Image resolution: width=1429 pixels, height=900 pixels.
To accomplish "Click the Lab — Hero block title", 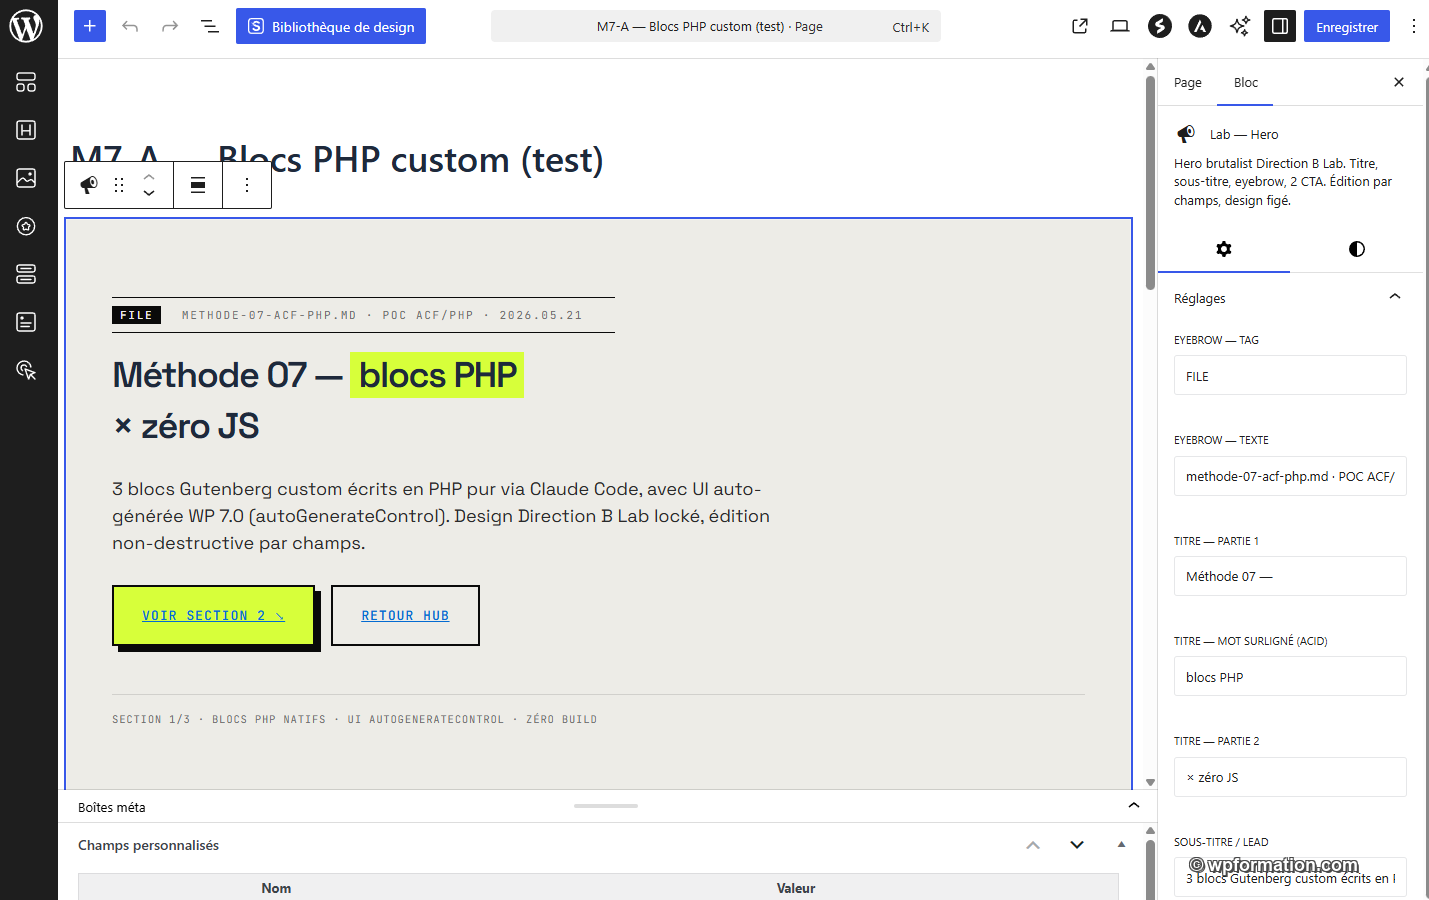I will tap(1244, 134).
